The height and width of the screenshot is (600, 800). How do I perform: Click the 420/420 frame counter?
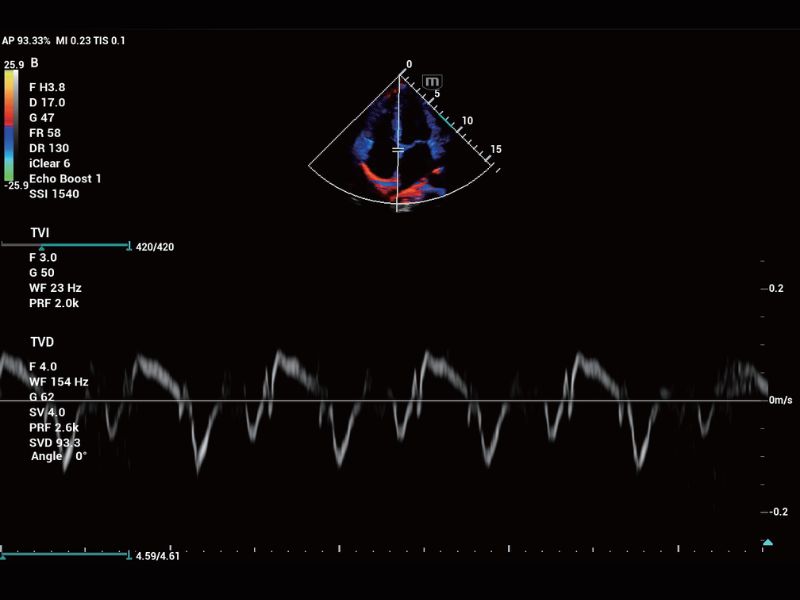coord(155,246)
